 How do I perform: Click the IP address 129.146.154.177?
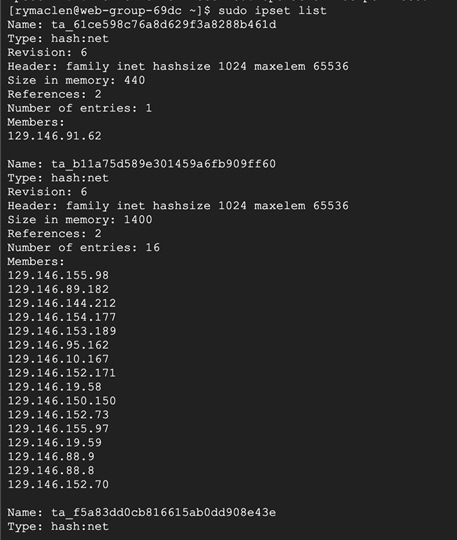(x=62, y=317)
